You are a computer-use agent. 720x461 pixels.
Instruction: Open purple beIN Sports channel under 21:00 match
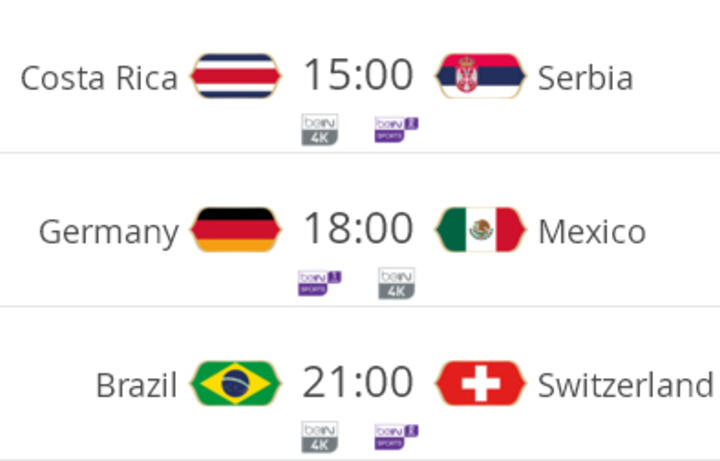(396, 437)
